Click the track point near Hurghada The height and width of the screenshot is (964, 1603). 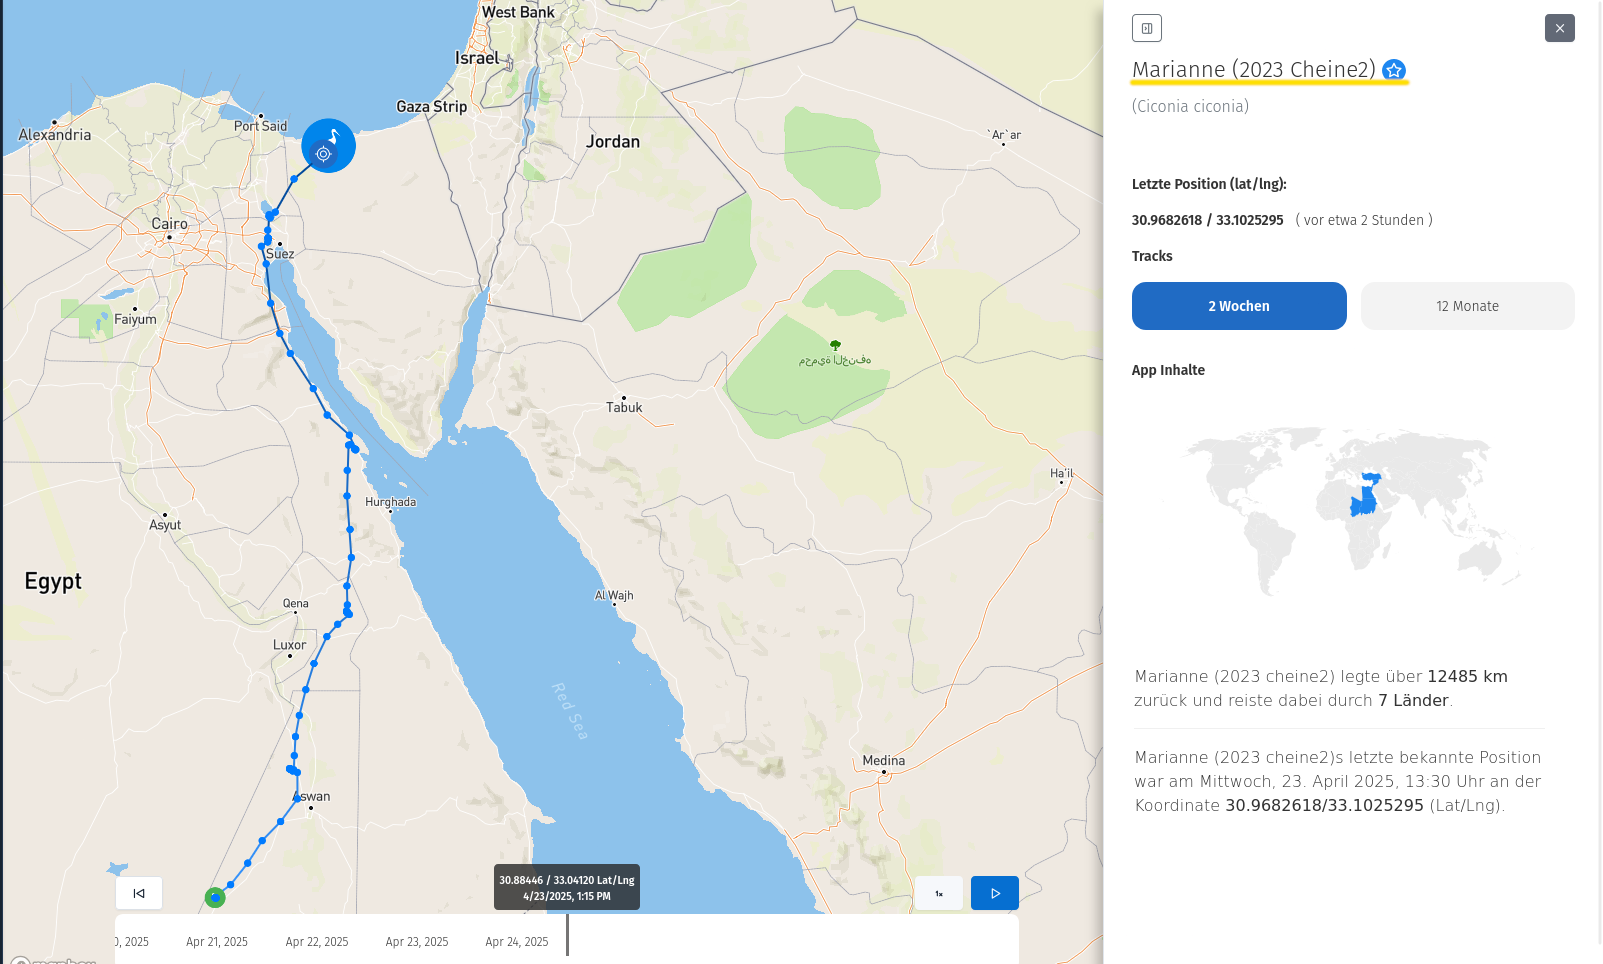pyautogui.click(x=347, y=496)
